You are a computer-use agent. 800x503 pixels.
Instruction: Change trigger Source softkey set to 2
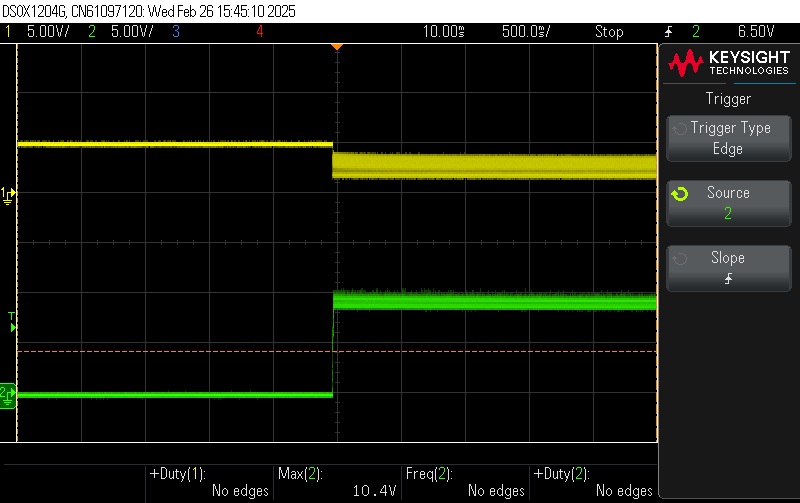tap(729, 203)
